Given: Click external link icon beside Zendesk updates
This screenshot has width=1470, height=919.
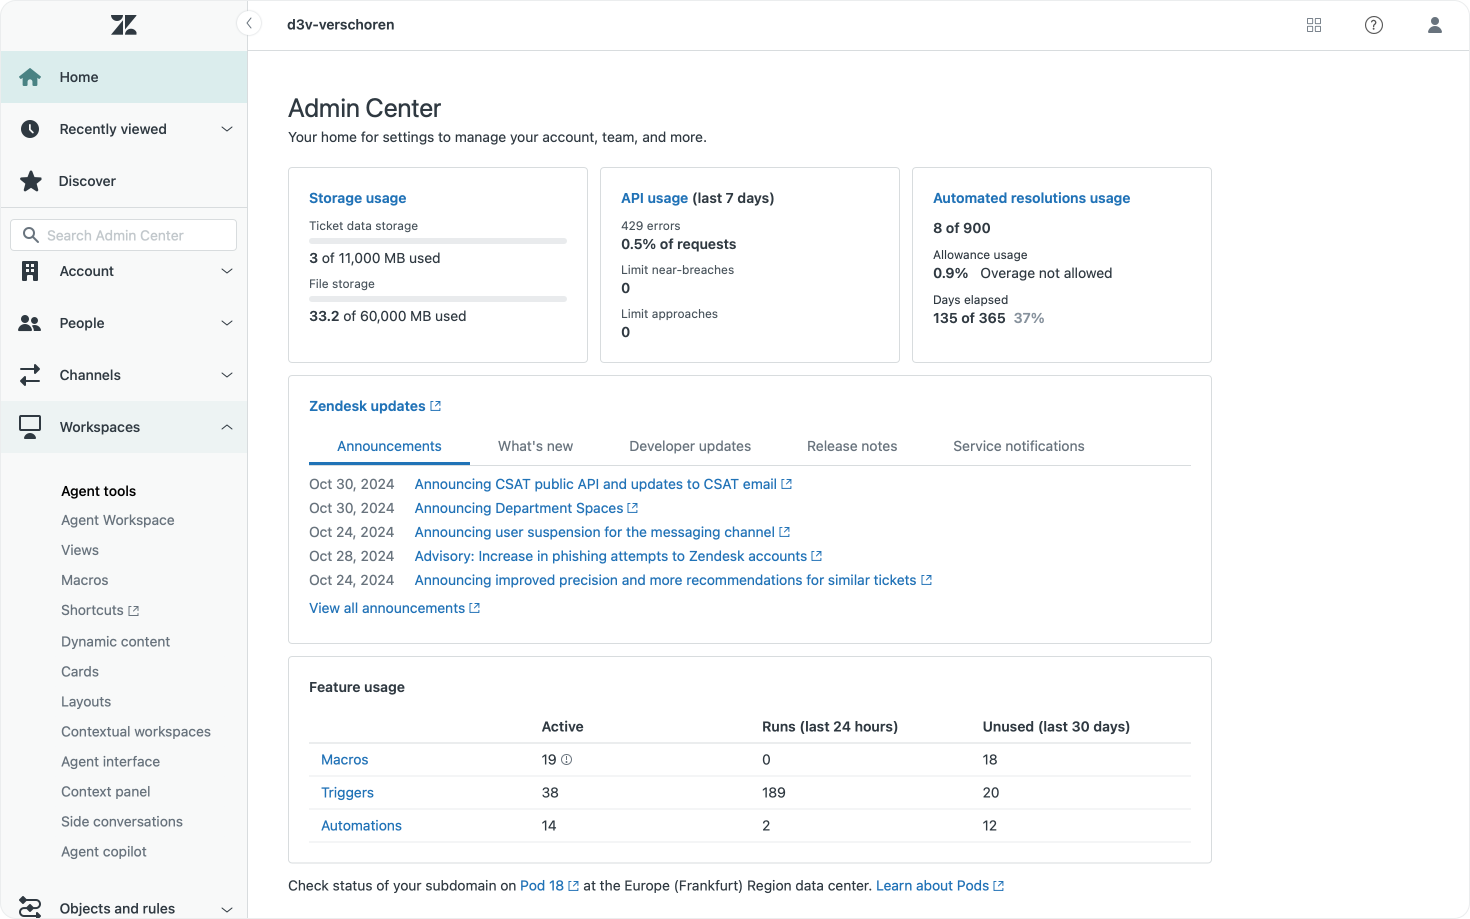Looking at the screenshot, I should tap(435, 406).
